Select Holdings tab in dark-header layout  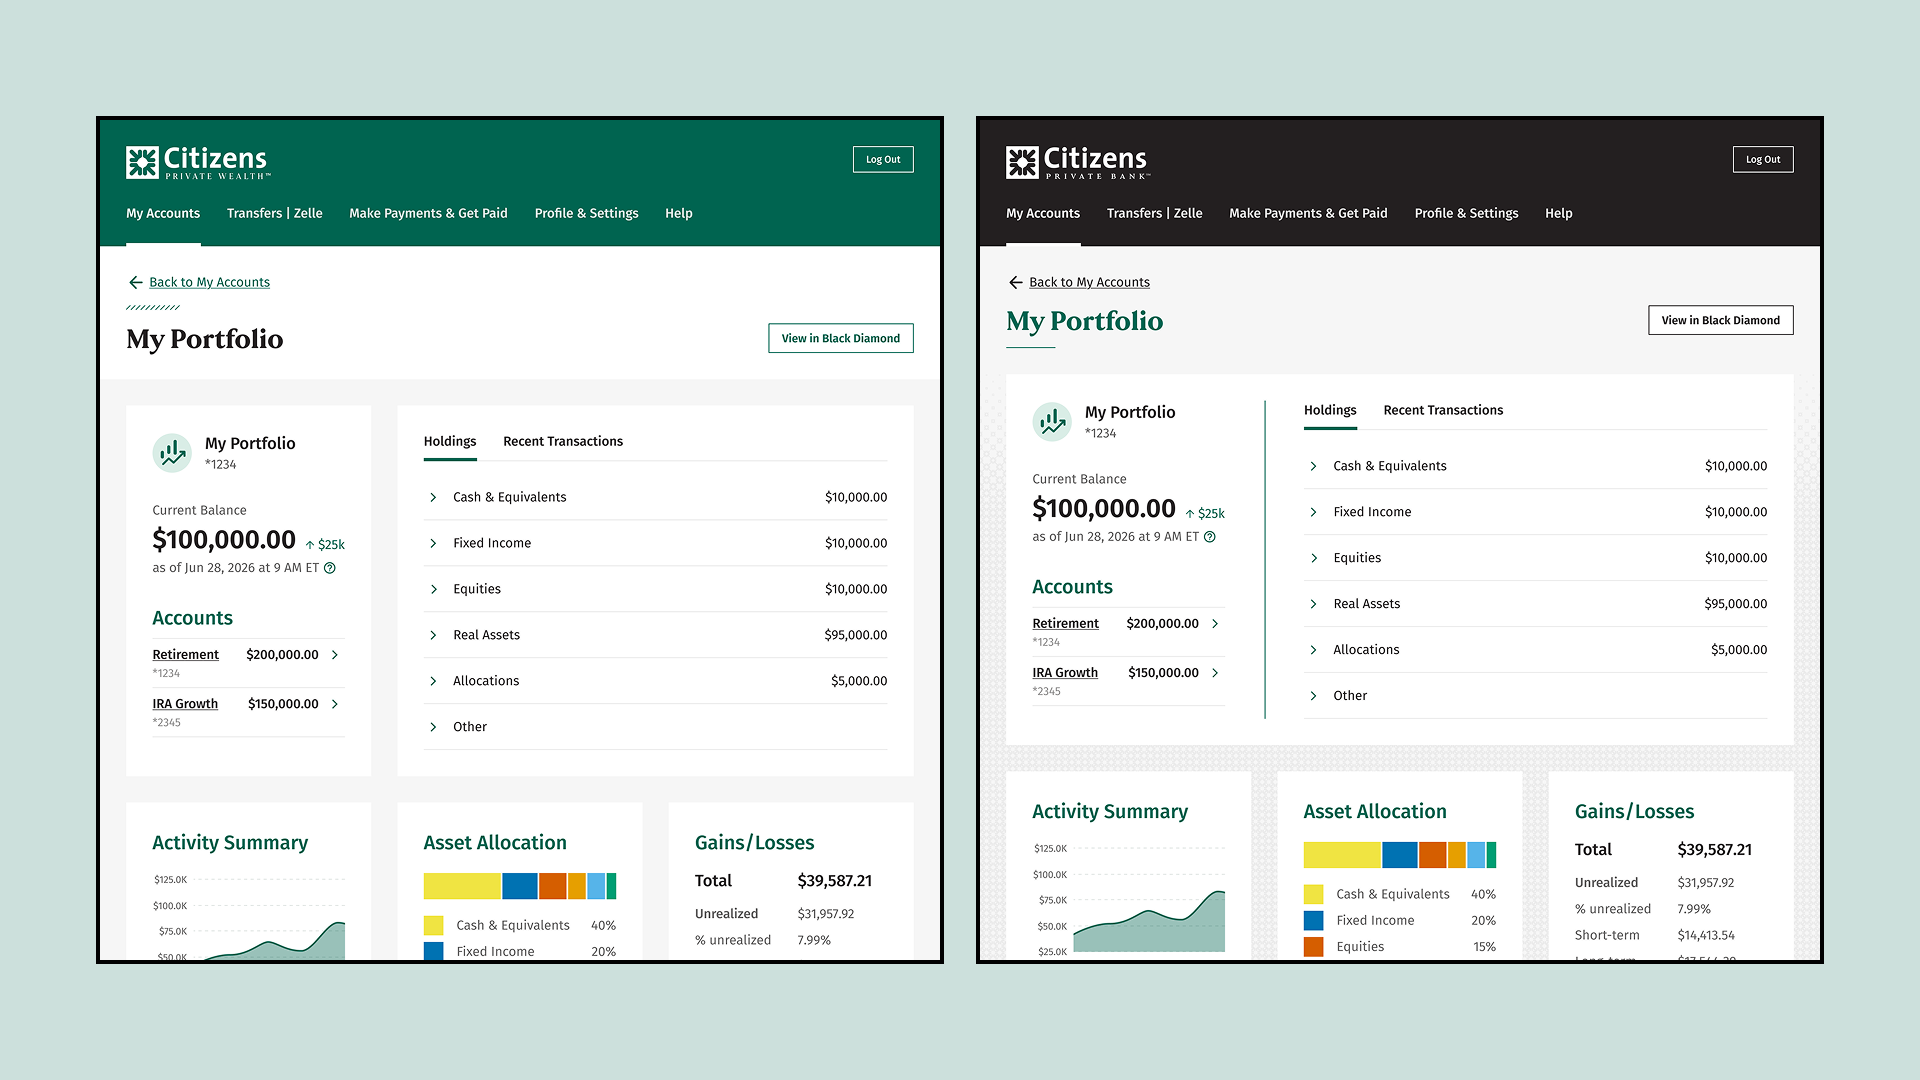click(1330, 410)
